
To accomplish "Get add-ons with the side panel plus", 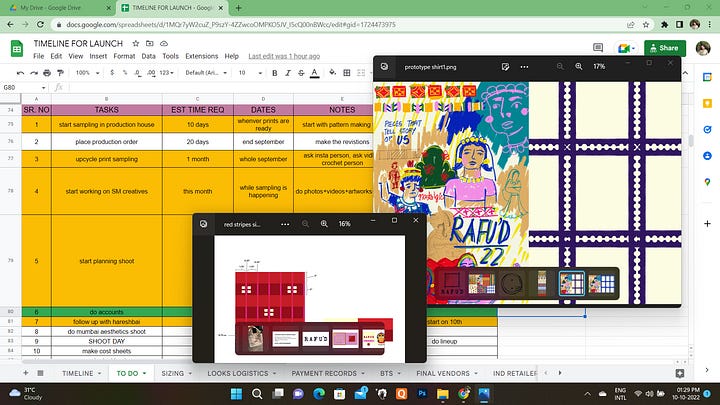I will click(707, 224).
